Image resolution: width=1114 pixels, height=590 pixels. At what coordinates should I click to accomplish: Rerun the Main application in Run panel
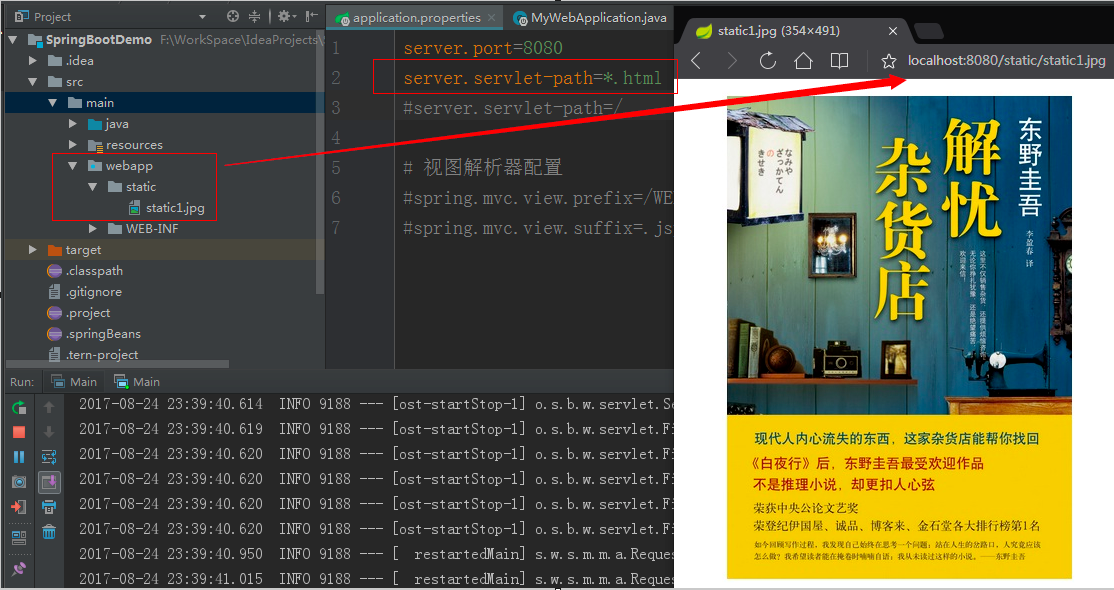point(19,407)
